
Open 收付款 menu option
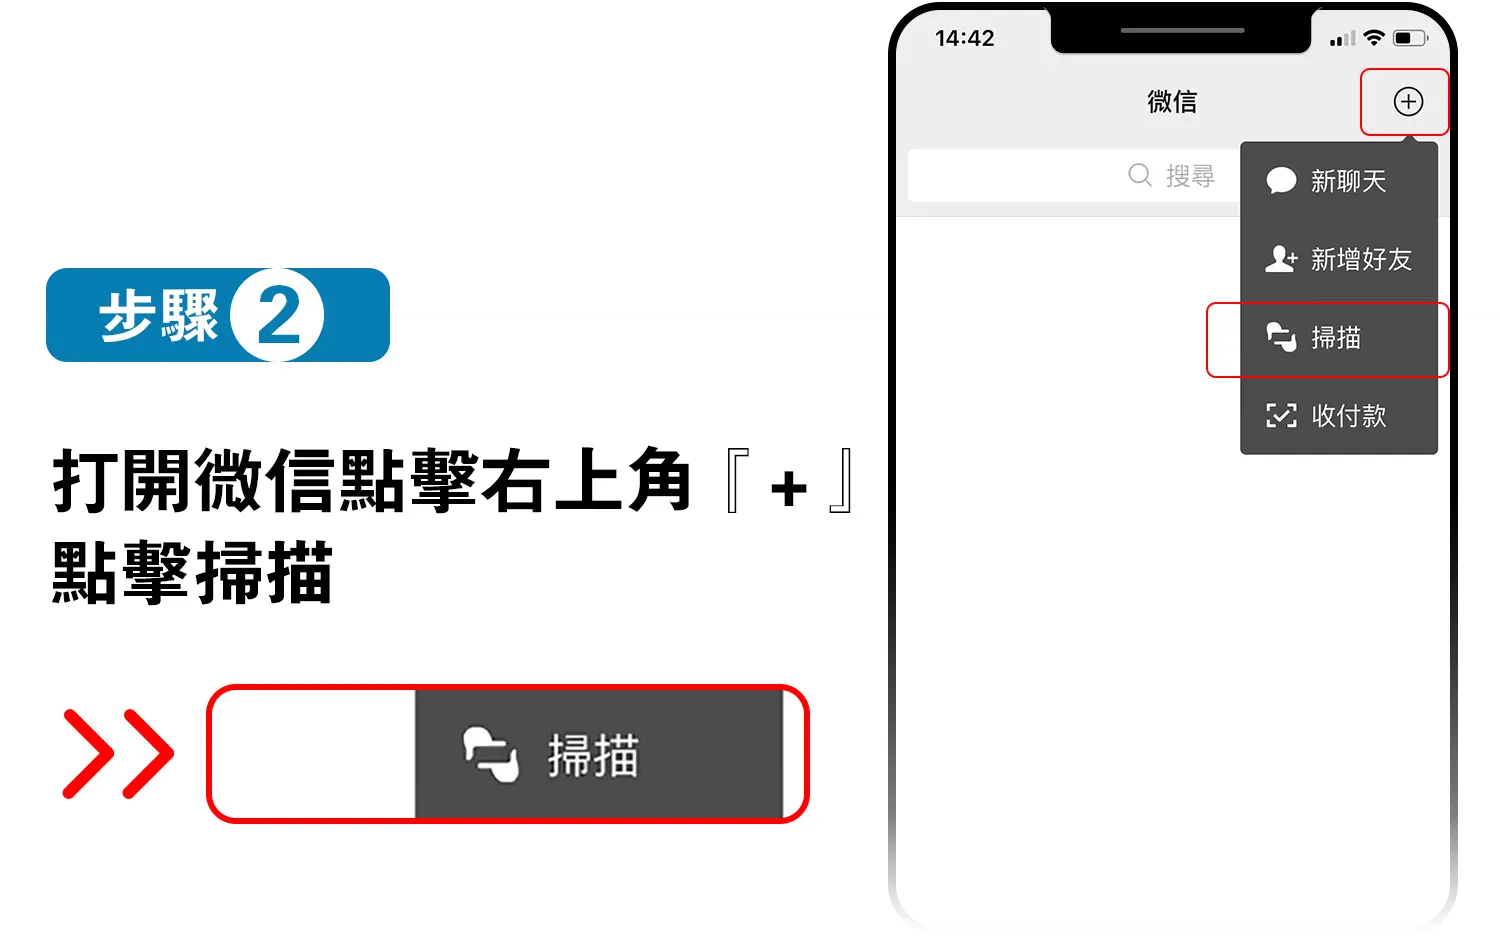click(x=1339, y=415)
